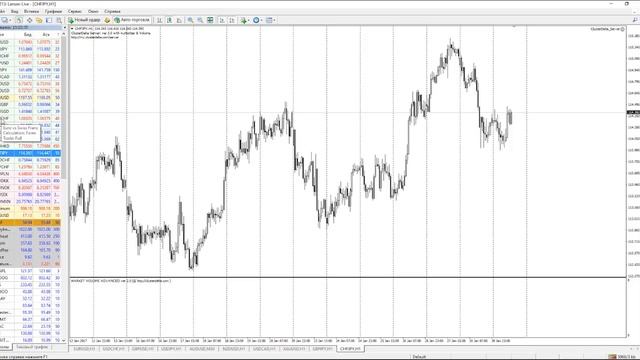Switch to USDCAD,H1 chart tab
640x360 pixels.
(x=264, y=349)
